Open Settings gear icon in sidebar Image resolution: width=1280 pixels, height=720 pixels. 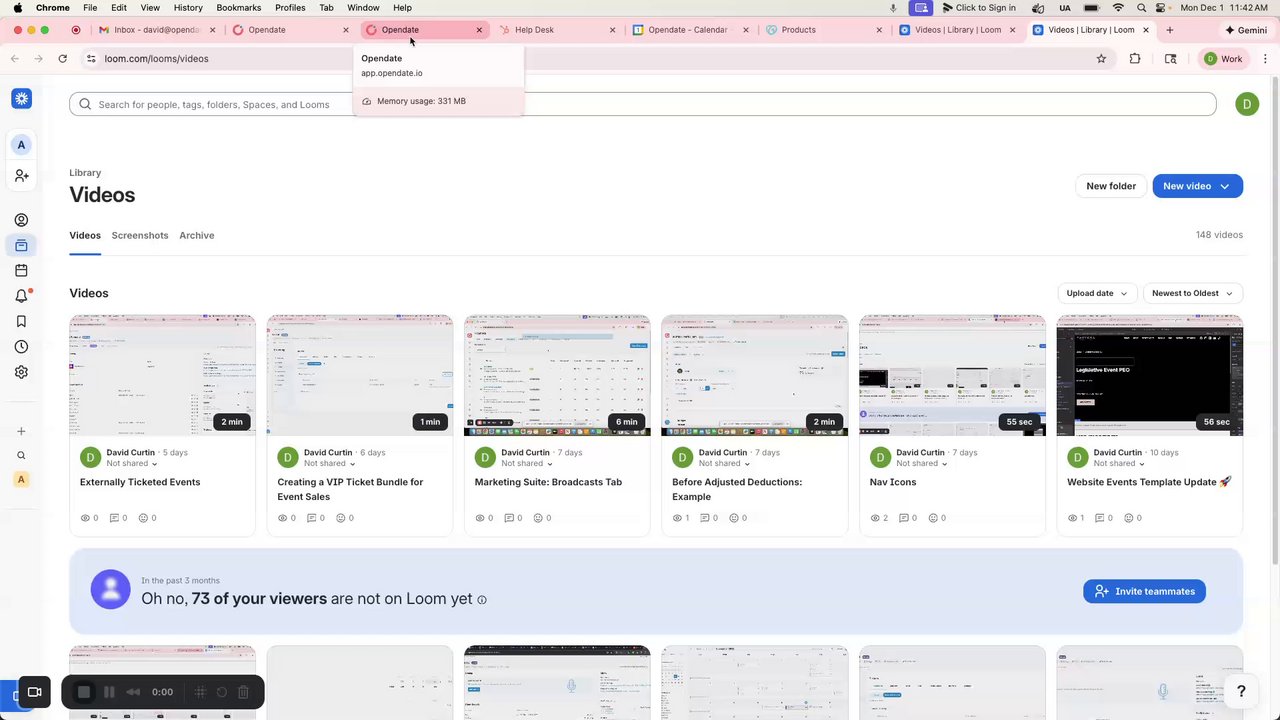coord(21,372)
